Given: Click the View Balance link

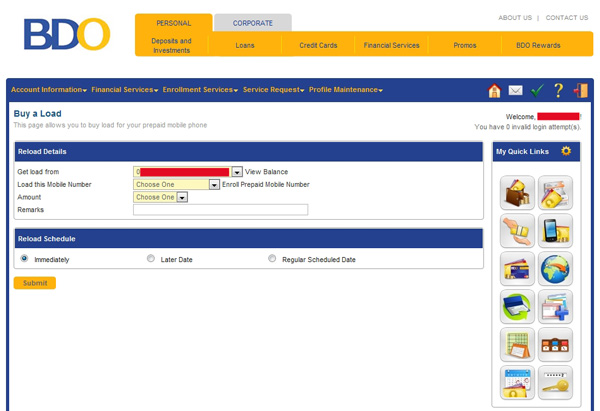Looking at the screenshot, I should point(266,172).
